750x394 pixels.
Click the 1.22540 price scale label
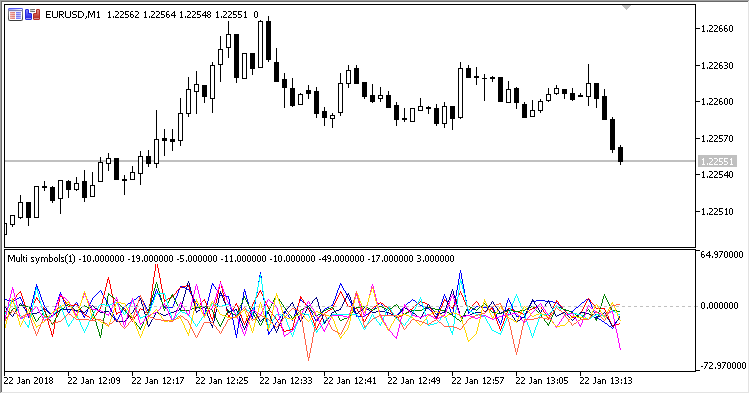pos(717,175)
